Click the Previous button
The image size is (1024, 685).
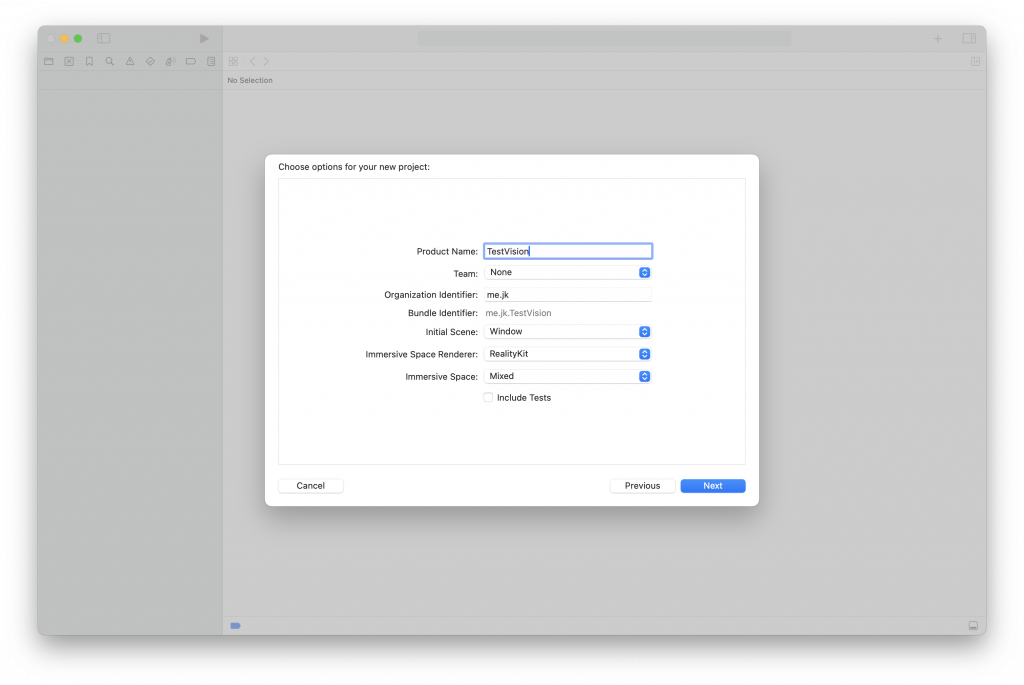click(x=642, y=486)
